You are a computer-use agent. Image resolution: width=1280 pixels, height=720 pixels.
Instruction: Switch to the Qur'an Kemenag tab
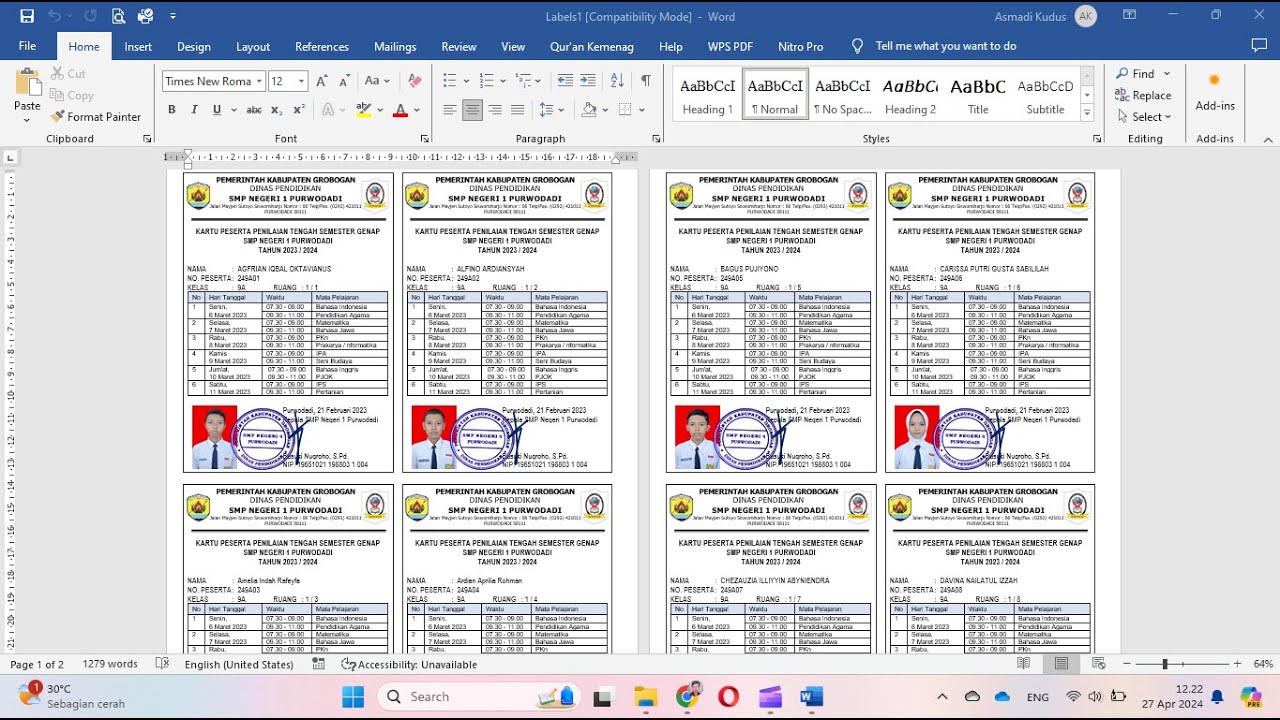(592, 46)
